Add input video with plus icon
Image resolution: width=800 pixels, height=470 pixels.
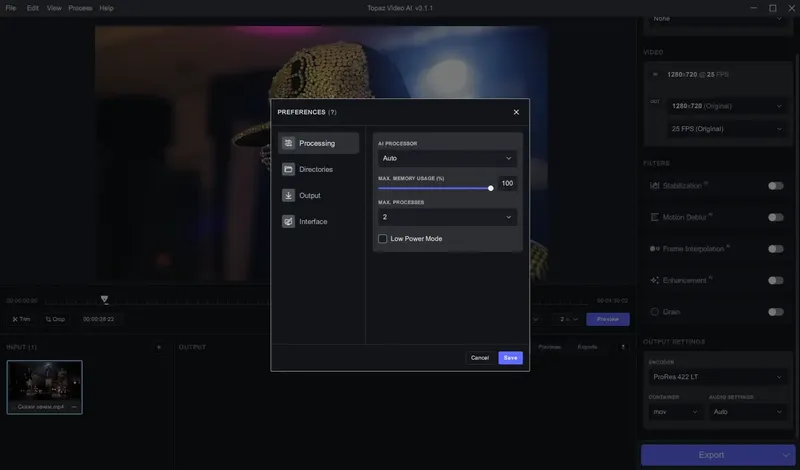click(x=159, y=347)
